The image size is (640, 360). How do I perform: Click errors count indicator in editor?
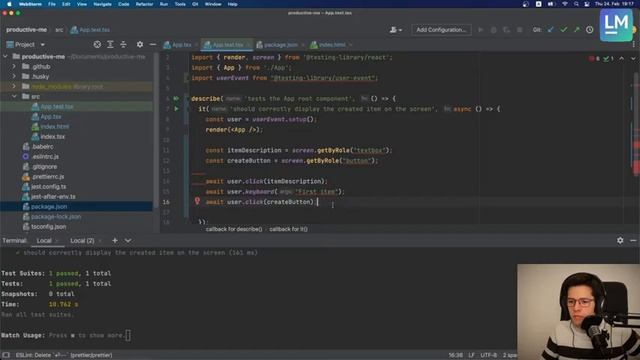594,59
